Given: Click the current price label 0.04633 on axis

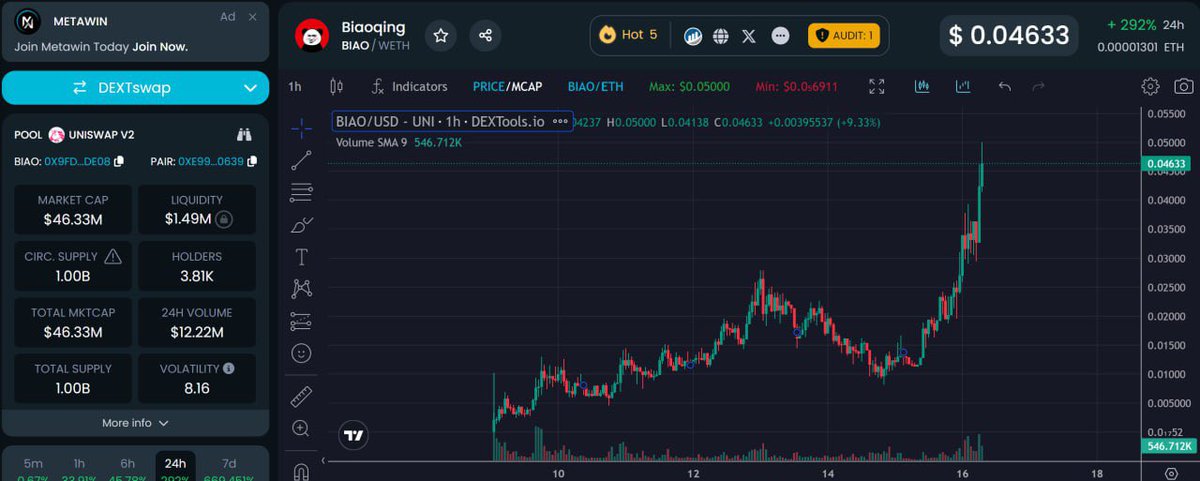Looking at the screenshot, I should click(1167, 164).
